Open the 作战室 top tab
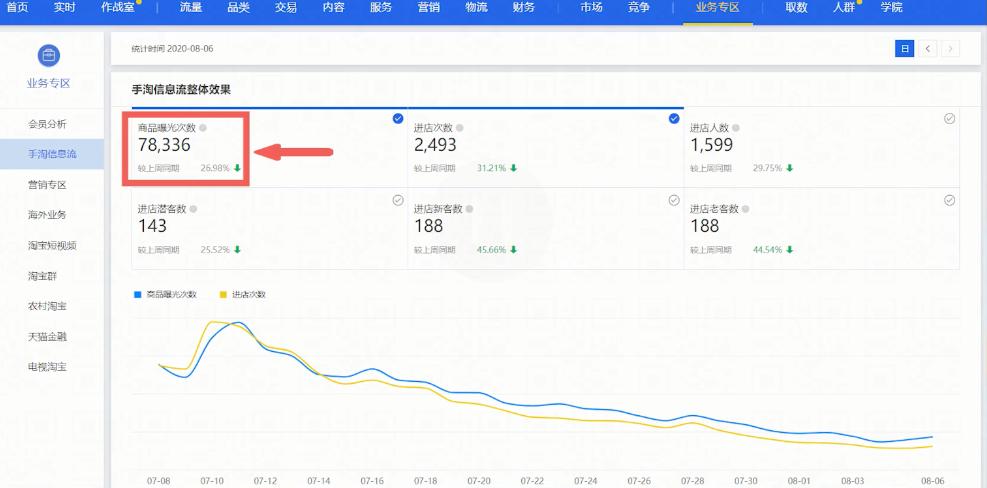This screenshot has width=987, height=488. 118,8
